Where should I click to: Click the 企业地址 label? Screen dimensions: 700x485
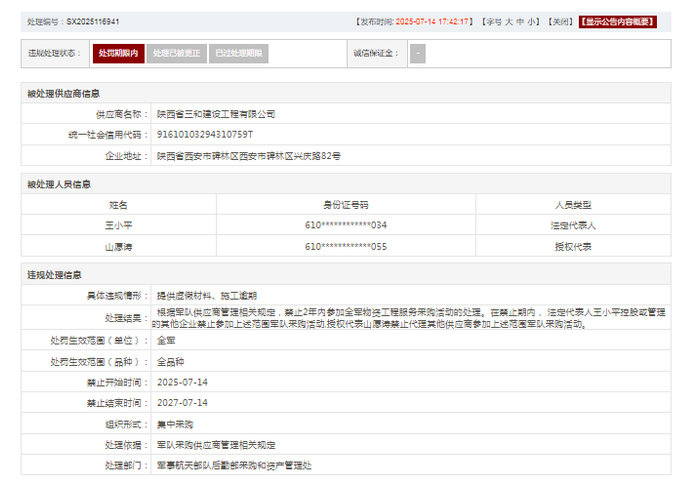coord(126,156)
